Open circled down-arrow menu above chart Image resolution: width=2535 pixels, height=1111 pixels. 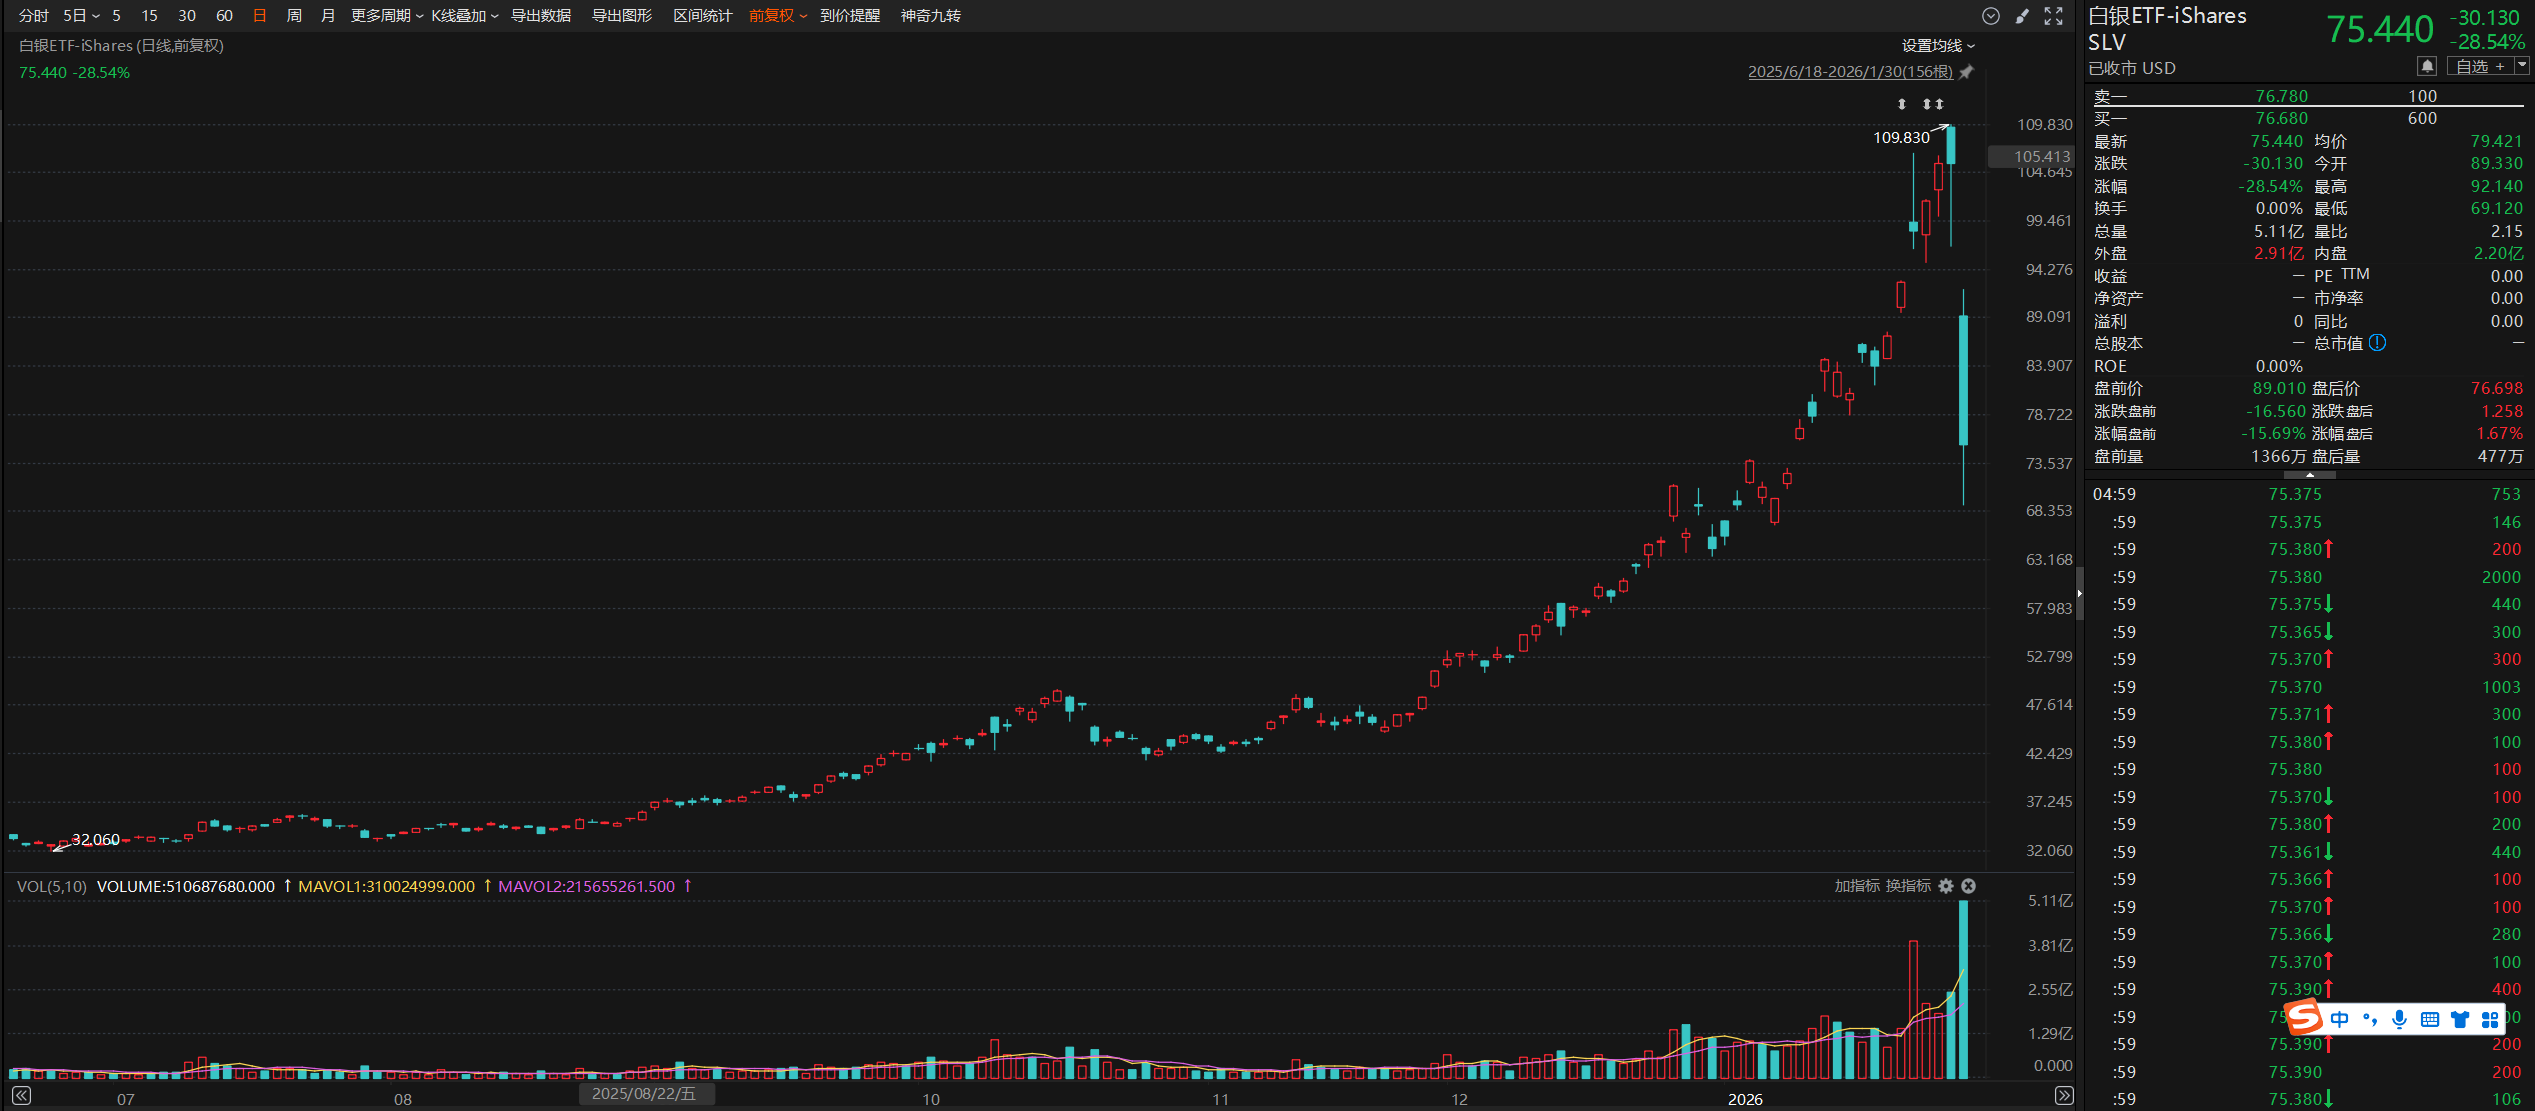[x=1991, y=16]
